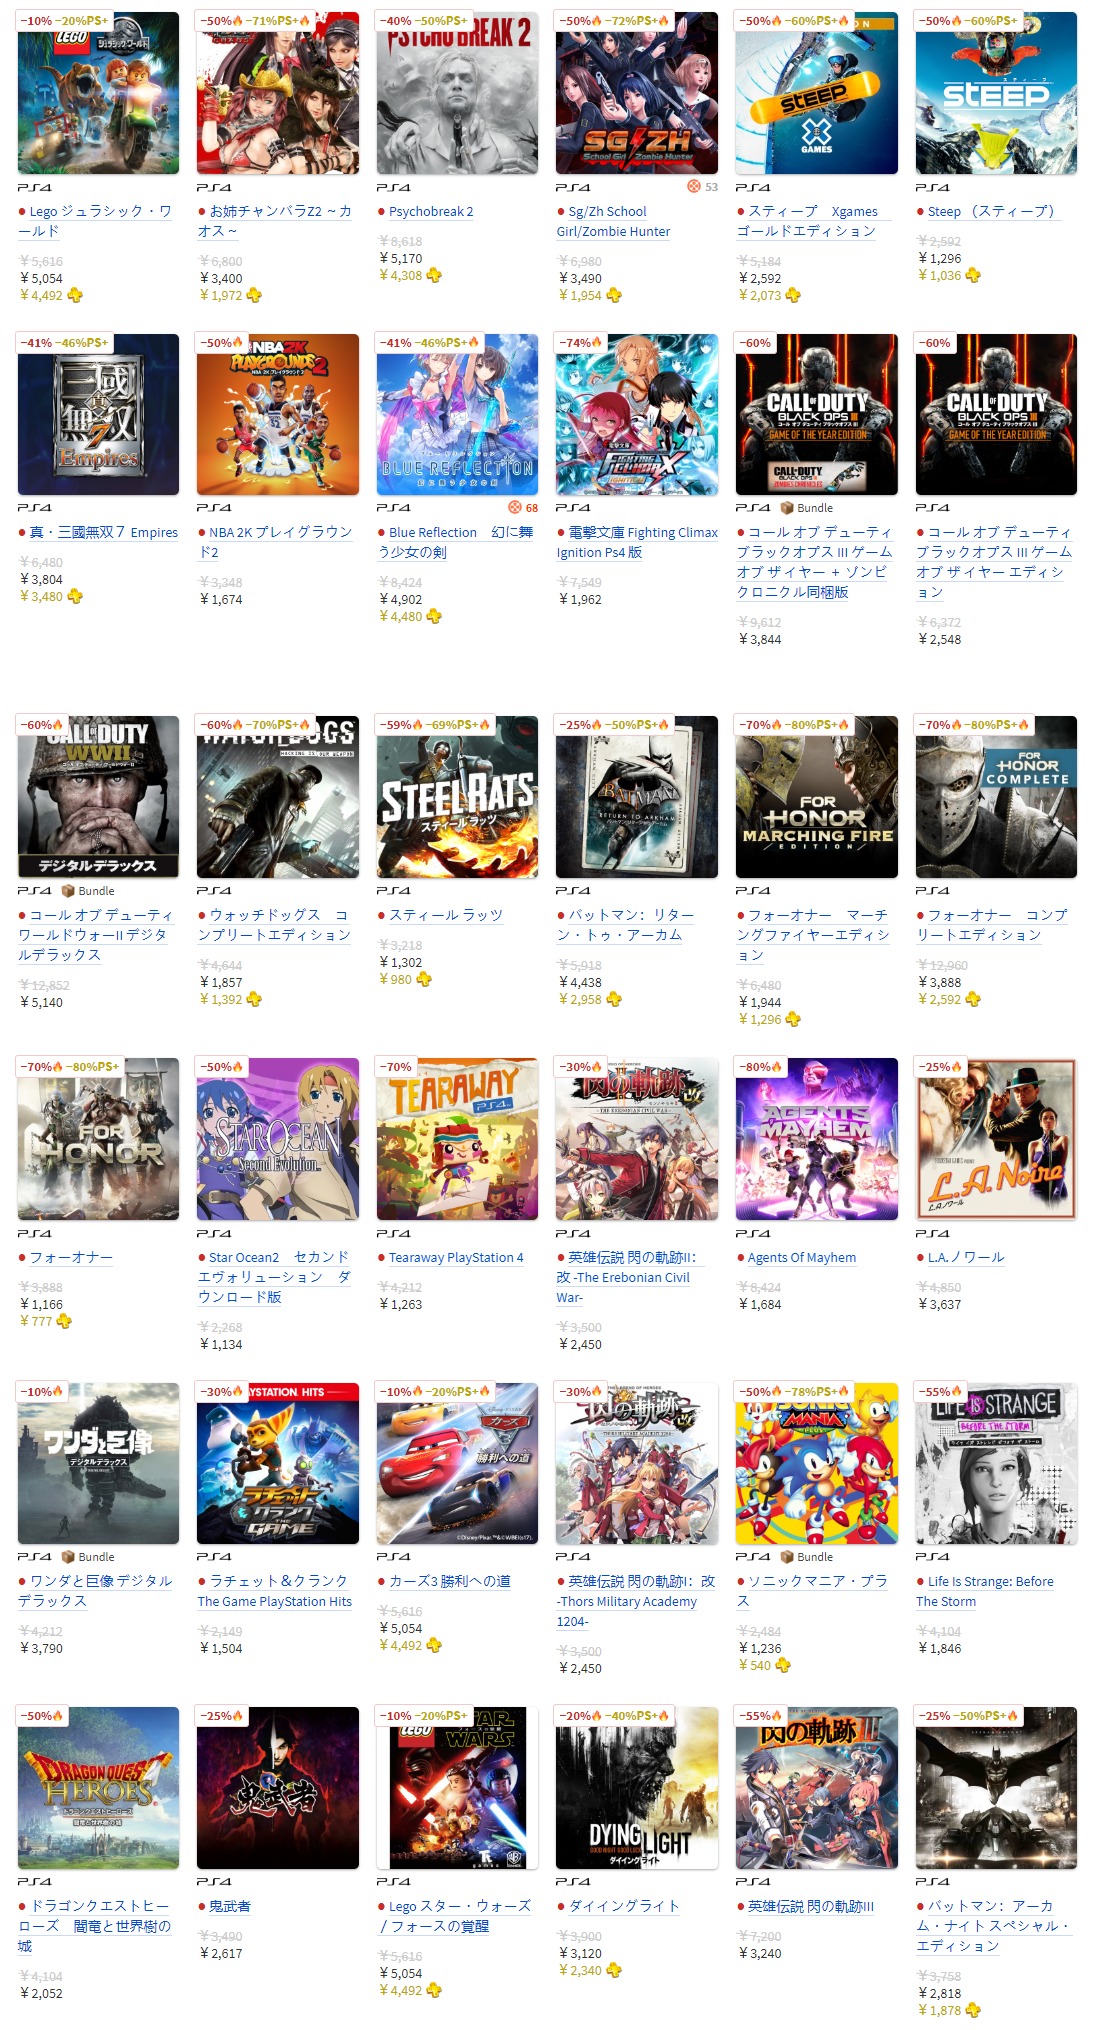Open Tearaway PlayStation 4 title link
The height and width of the screenshot is (2030, 1096).
(x=456, y=1258)
